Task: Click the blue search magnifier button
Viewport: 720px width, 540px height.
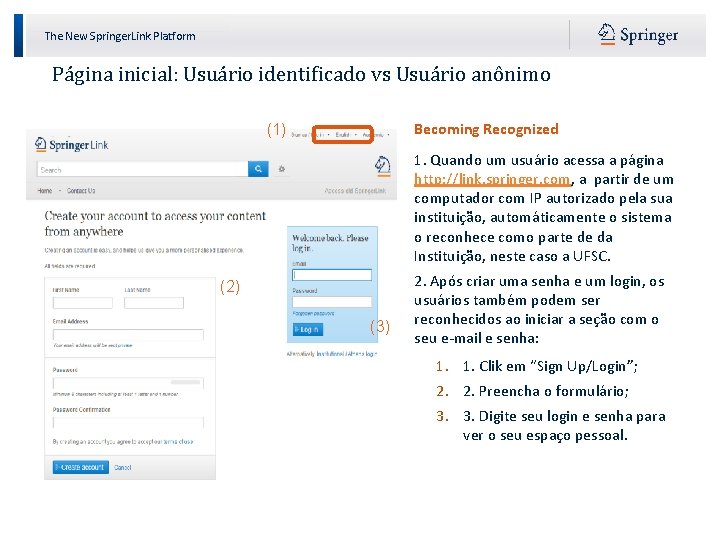Action: pyautogui.click(x=258, y=169)
